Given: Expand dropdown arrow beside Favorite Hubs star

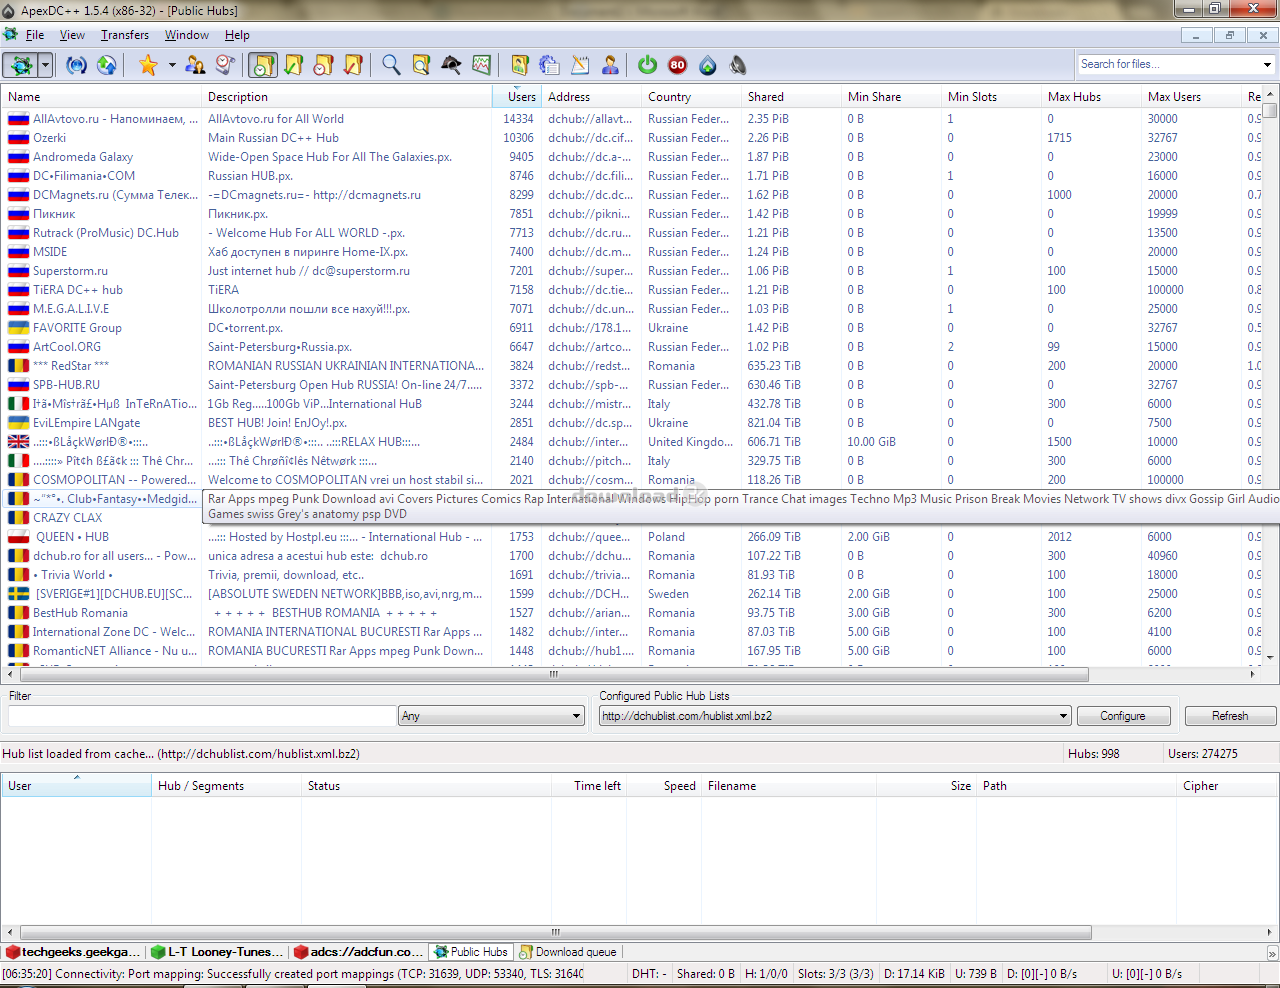Looking at the screenshot, I should [x=172, y=66].
